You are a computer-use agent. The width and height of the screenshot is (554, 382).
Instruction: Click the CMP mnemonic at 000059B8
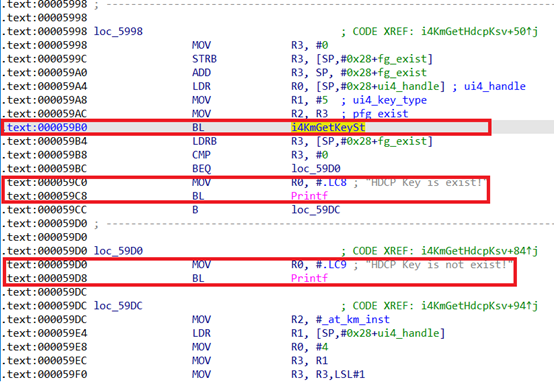201,155
